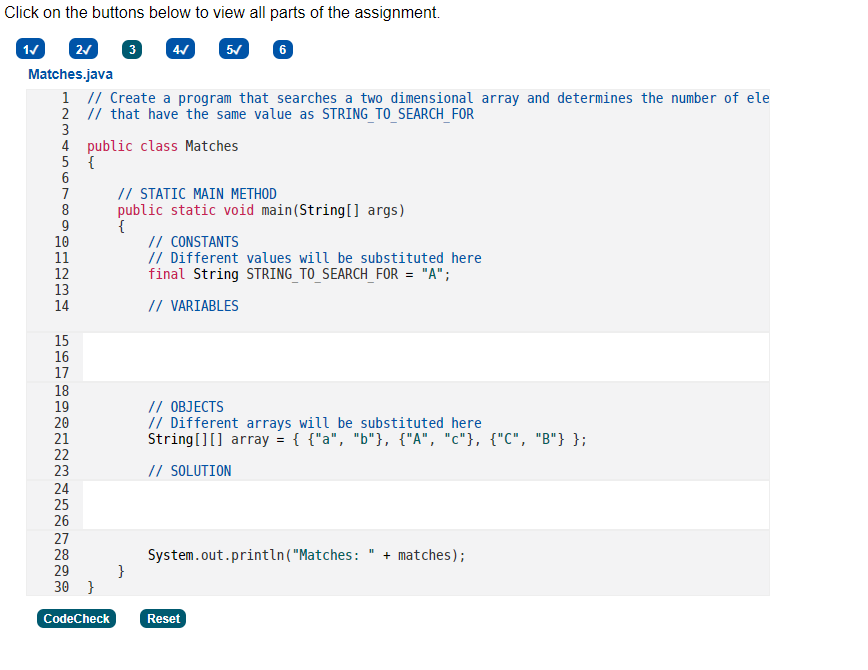The height and width of the screenshot is (670, 868).
Task: Reset the code to its original state
Action: [x=162, y=618]
